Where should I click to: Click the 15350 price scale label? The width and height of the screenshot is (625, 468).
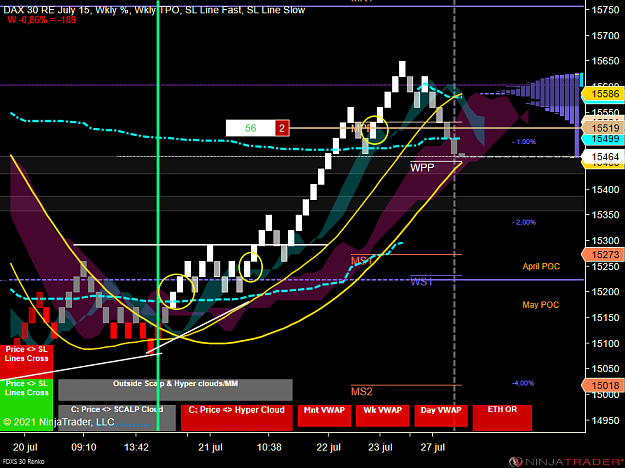pos(605,215)
